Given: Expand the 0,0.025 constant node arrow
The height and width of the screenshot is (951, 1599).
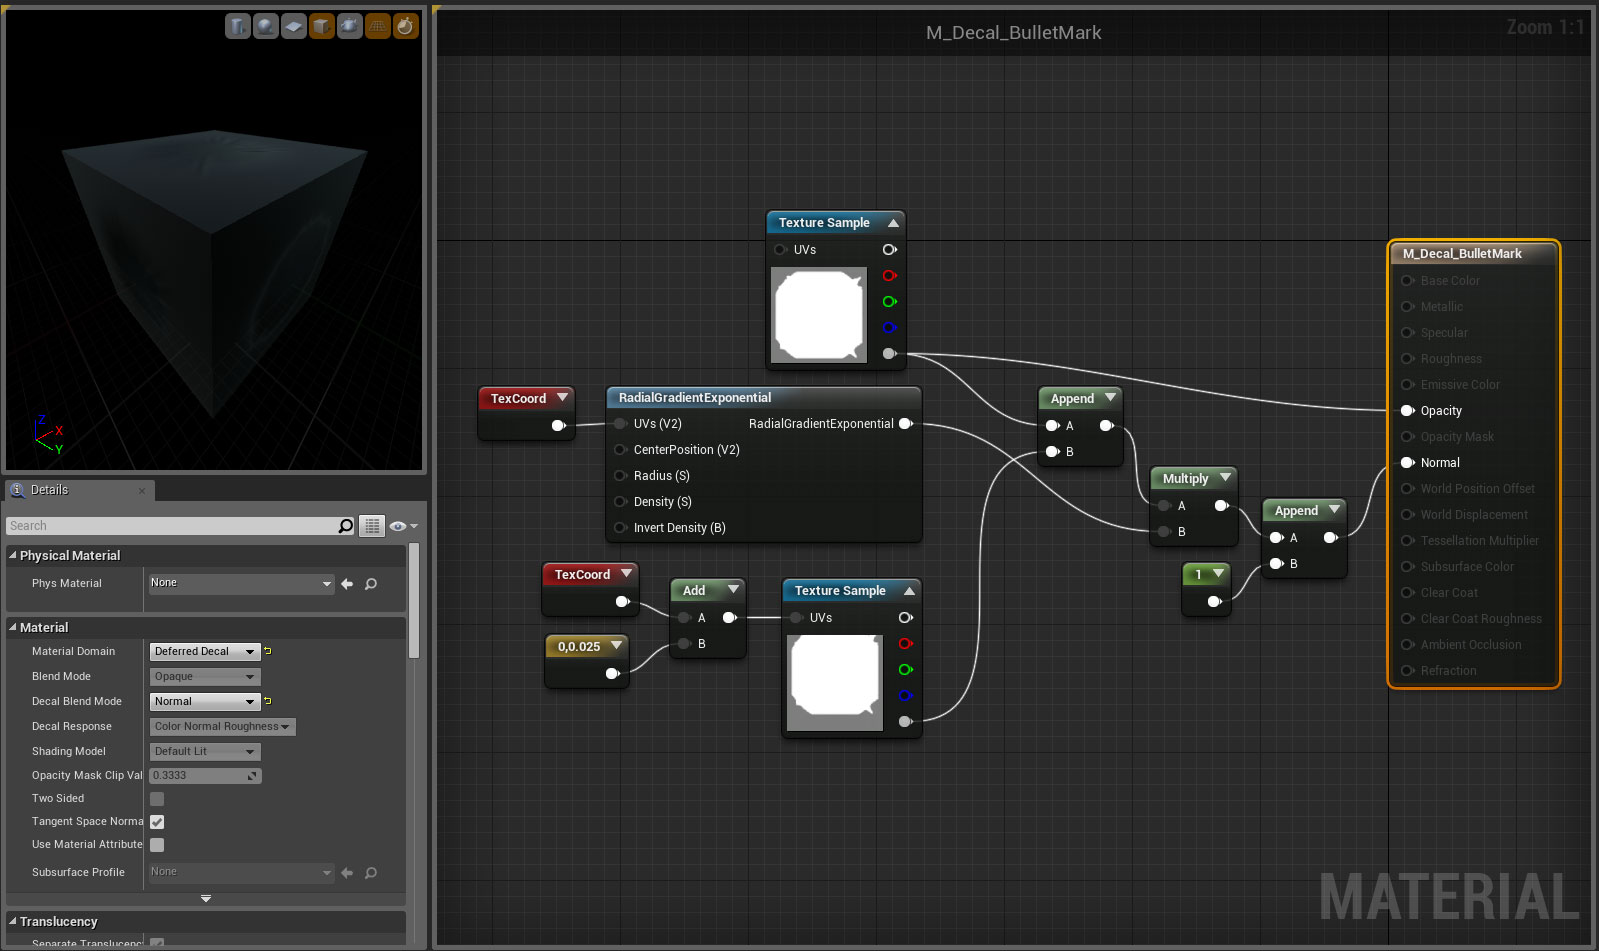Looking at the screenshot, I should [x=616, y=646].
